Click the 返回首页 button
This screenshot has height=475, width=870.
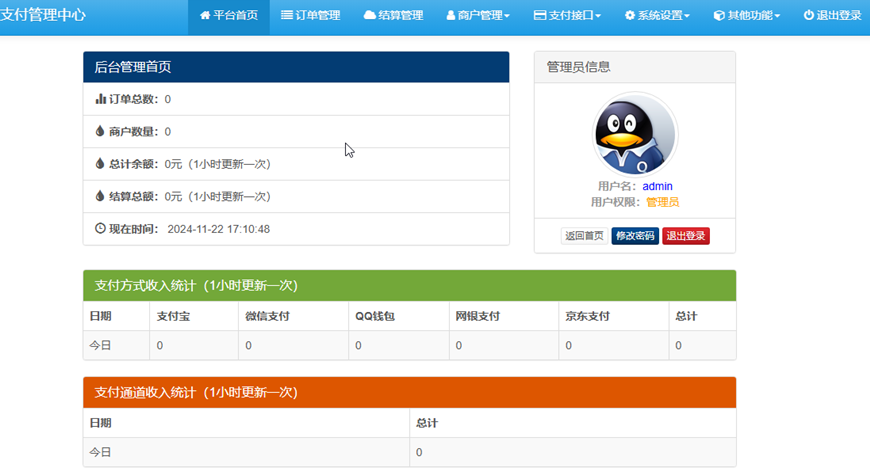point(584,236)
